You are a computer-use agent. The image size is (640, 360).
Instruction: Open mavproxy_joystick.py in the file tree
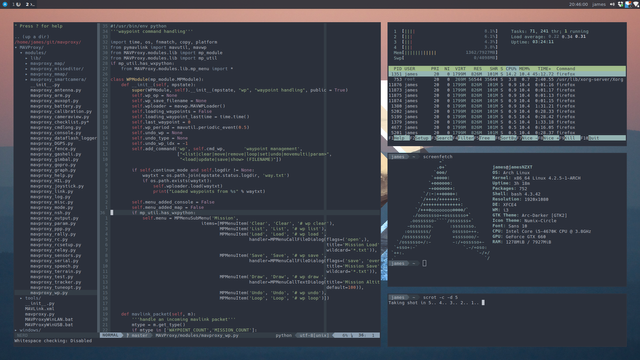click(57, 186)
